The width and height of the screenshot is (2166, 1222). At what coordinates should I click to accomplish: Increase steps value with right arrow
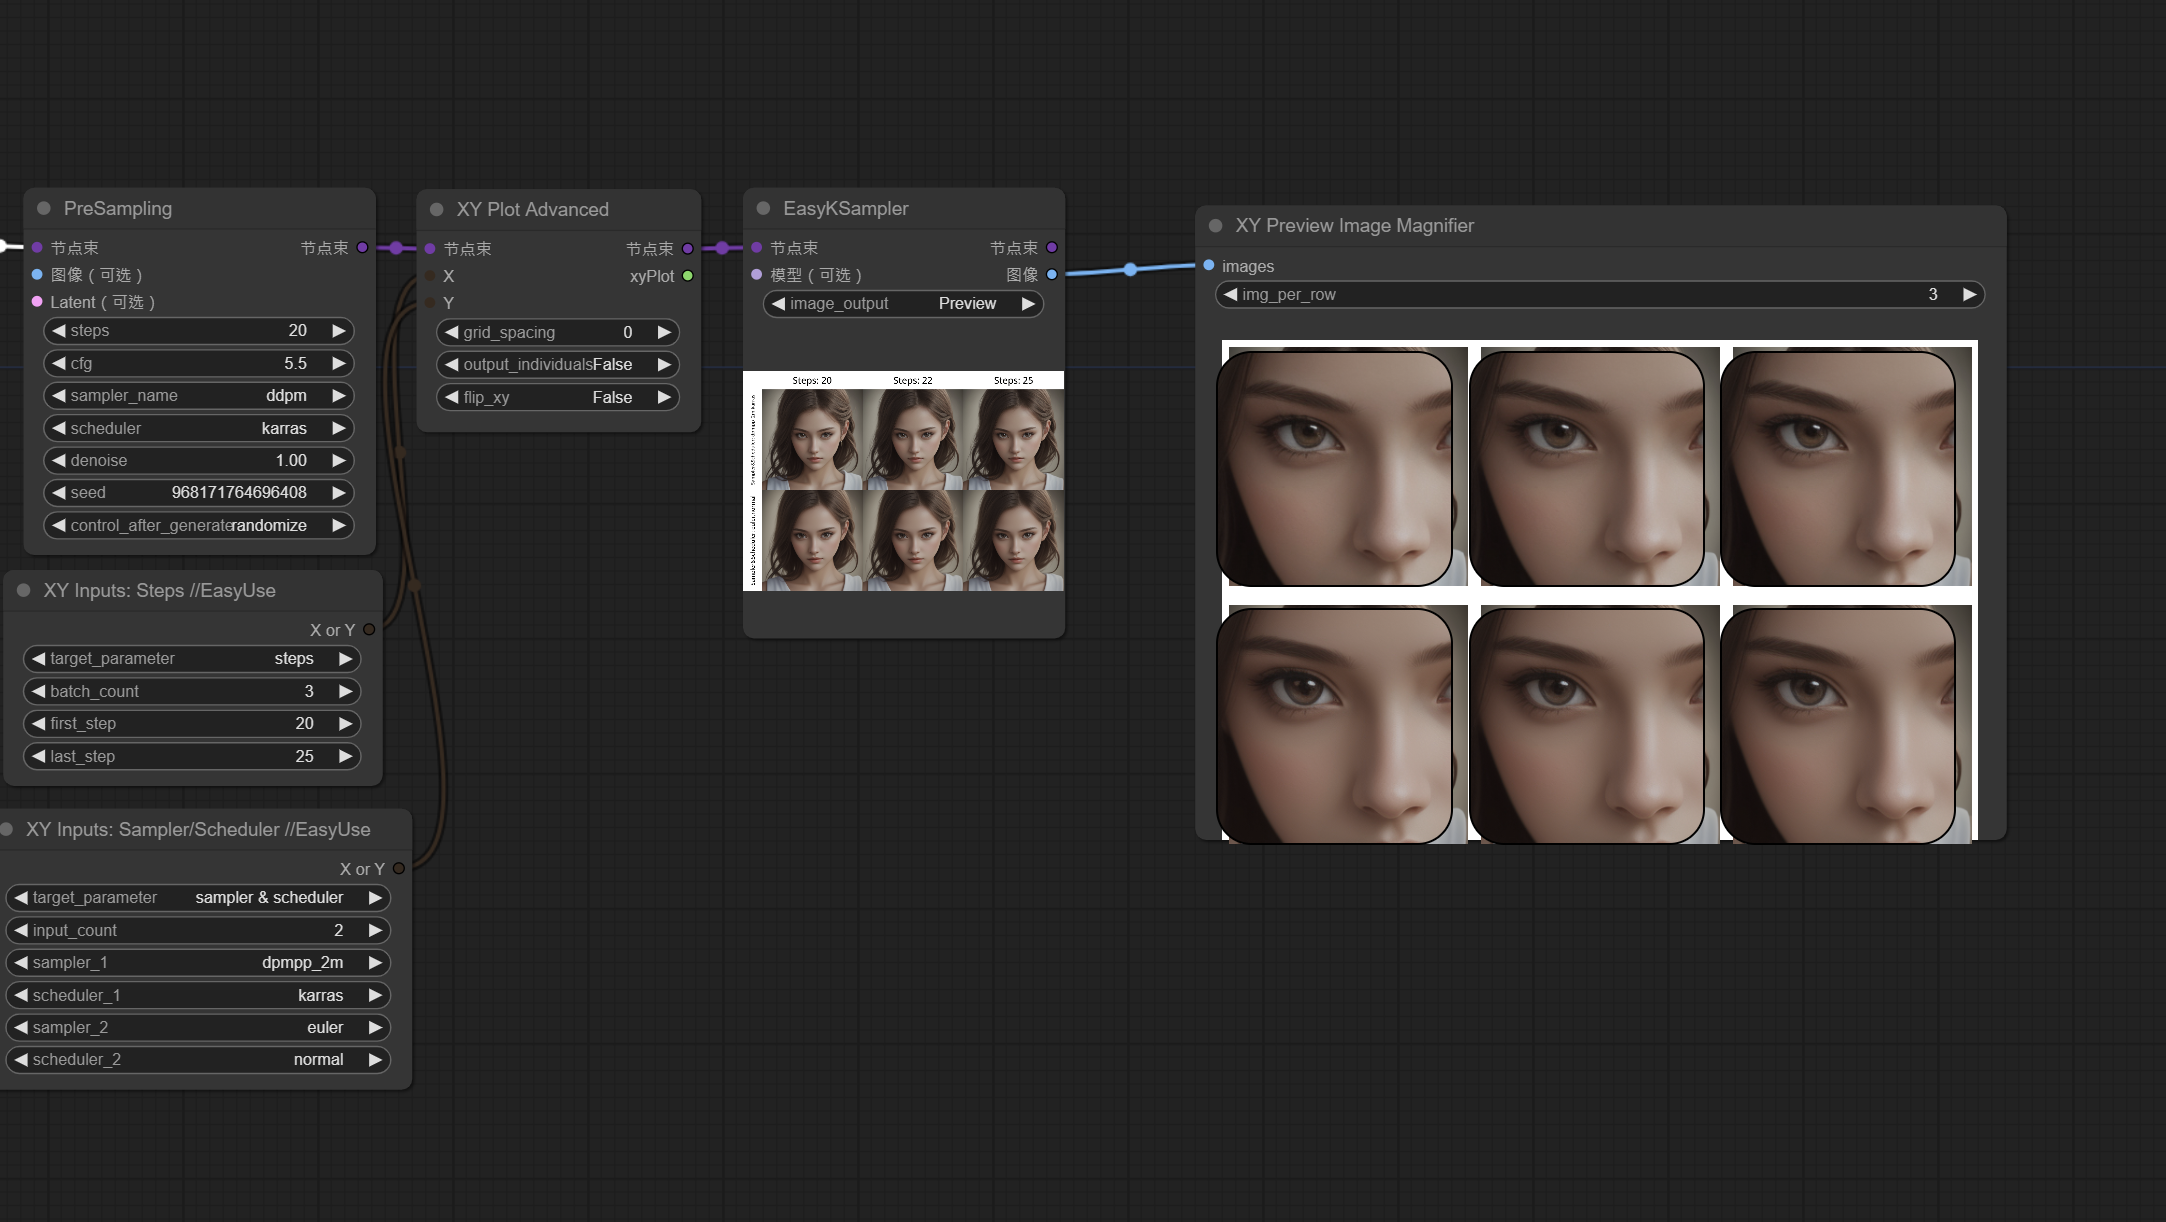point(339,331)
